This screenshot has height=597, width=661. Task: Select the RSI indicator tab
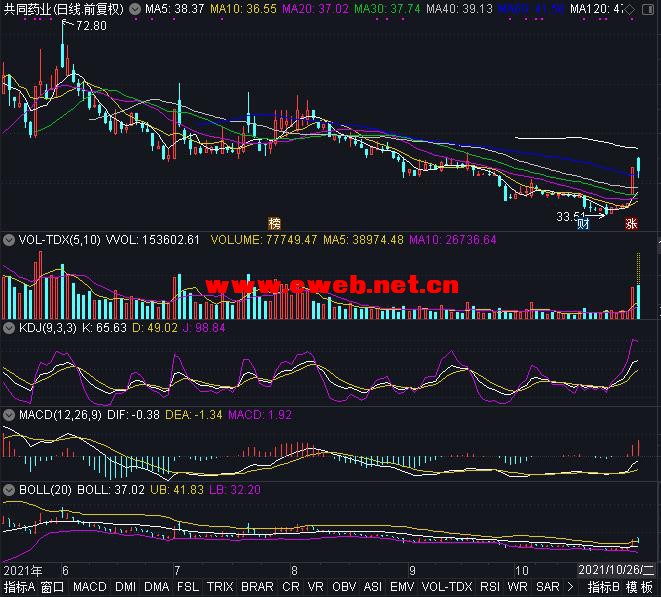coord(490,587)
